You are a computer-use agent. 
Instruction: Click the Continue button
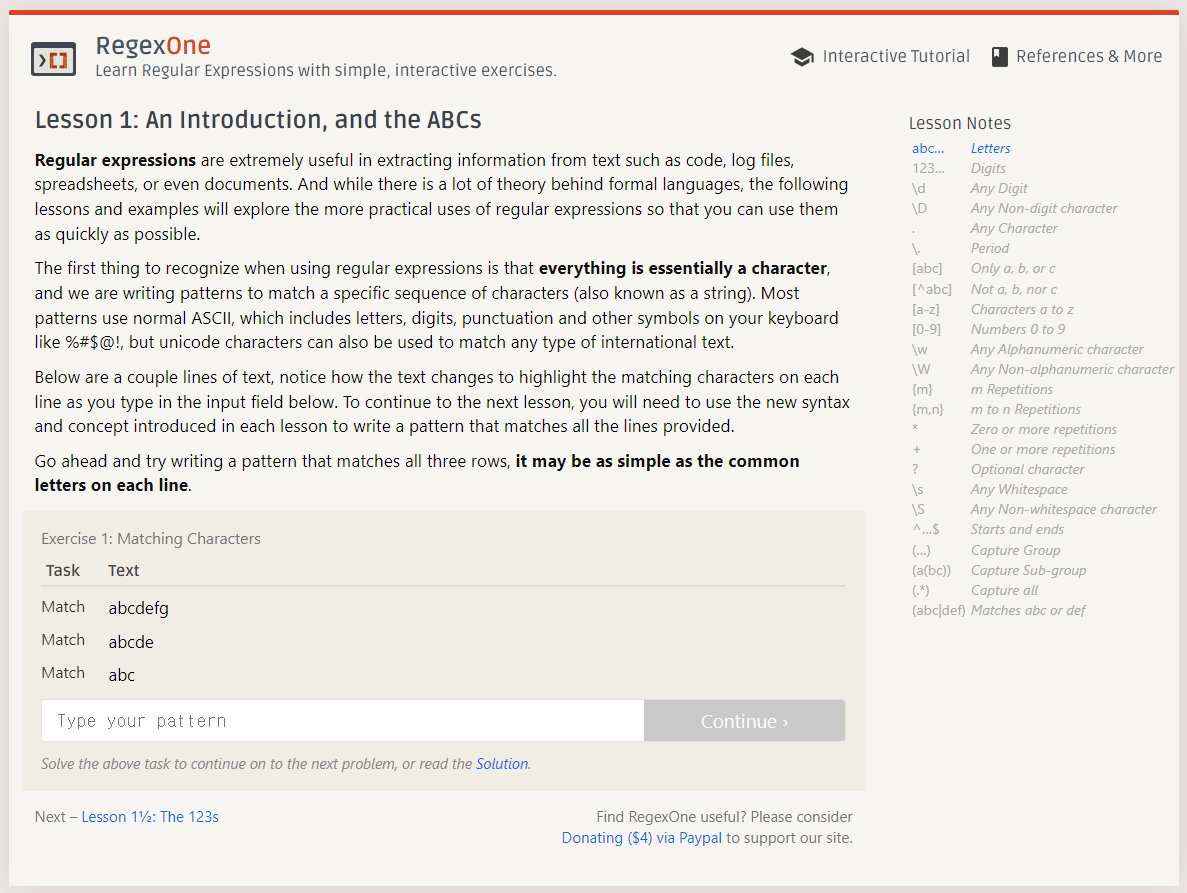744,720
